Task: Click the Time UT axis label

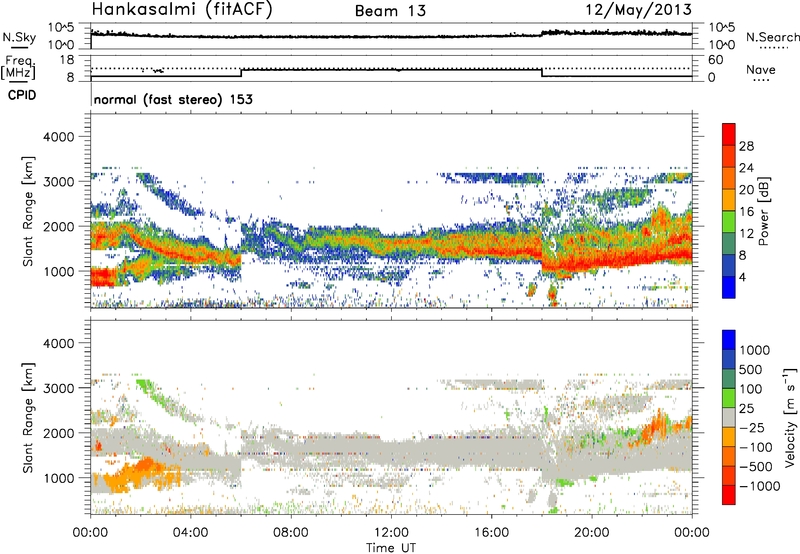Action: (x=391, y=548)
